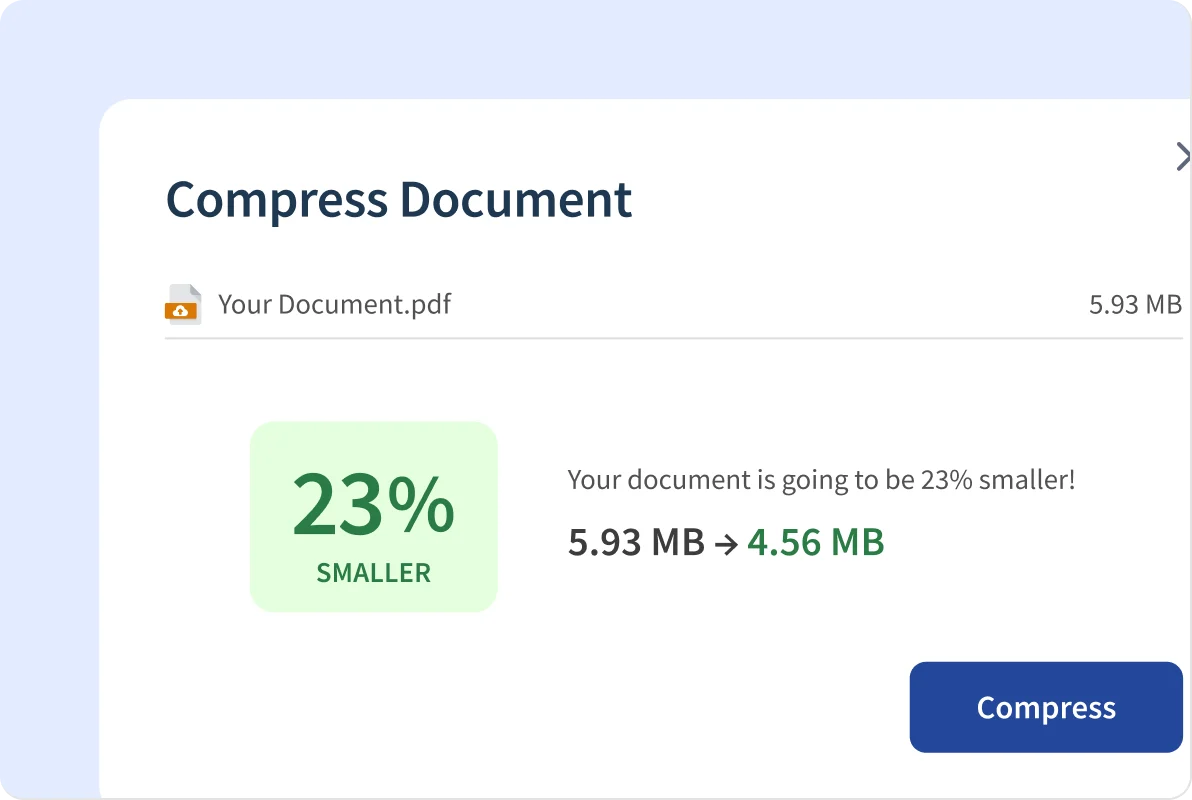Click the Compress Document heading
The height and width of the screenshot is (800, 1192).
[398, 200]
